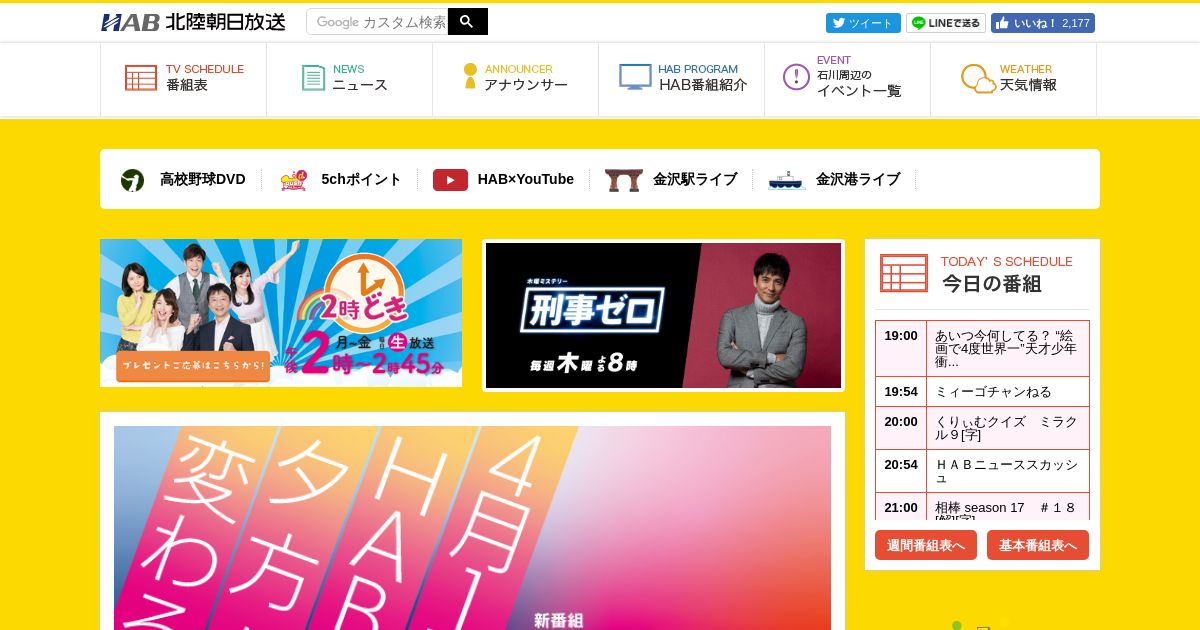Select the 21:00 相棒 season 17 program

(x=982, y=506)
